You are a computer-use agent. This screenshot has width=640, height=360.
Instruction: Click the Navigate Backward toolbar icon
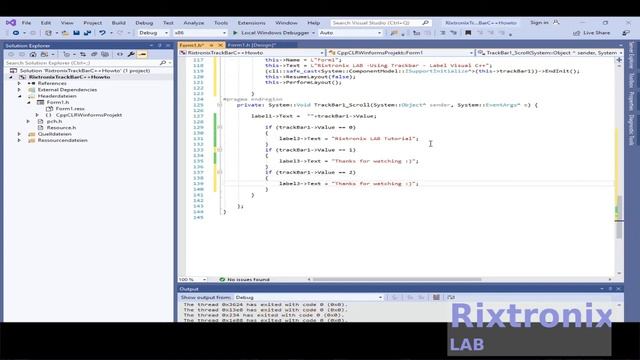(x=16, y=33)
